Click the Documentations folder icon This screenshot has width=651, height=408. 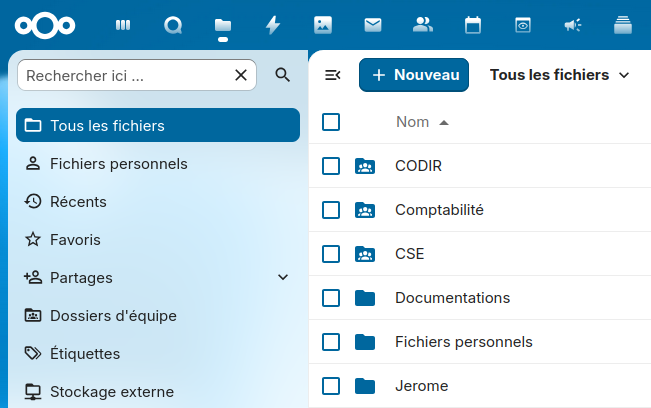[365, 298]
